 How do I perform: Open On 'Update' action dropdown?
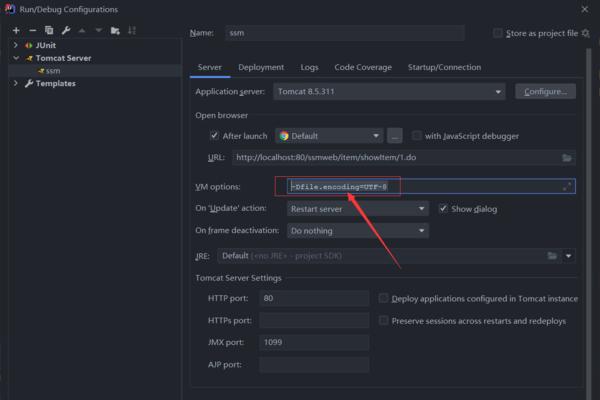(358, 209)
